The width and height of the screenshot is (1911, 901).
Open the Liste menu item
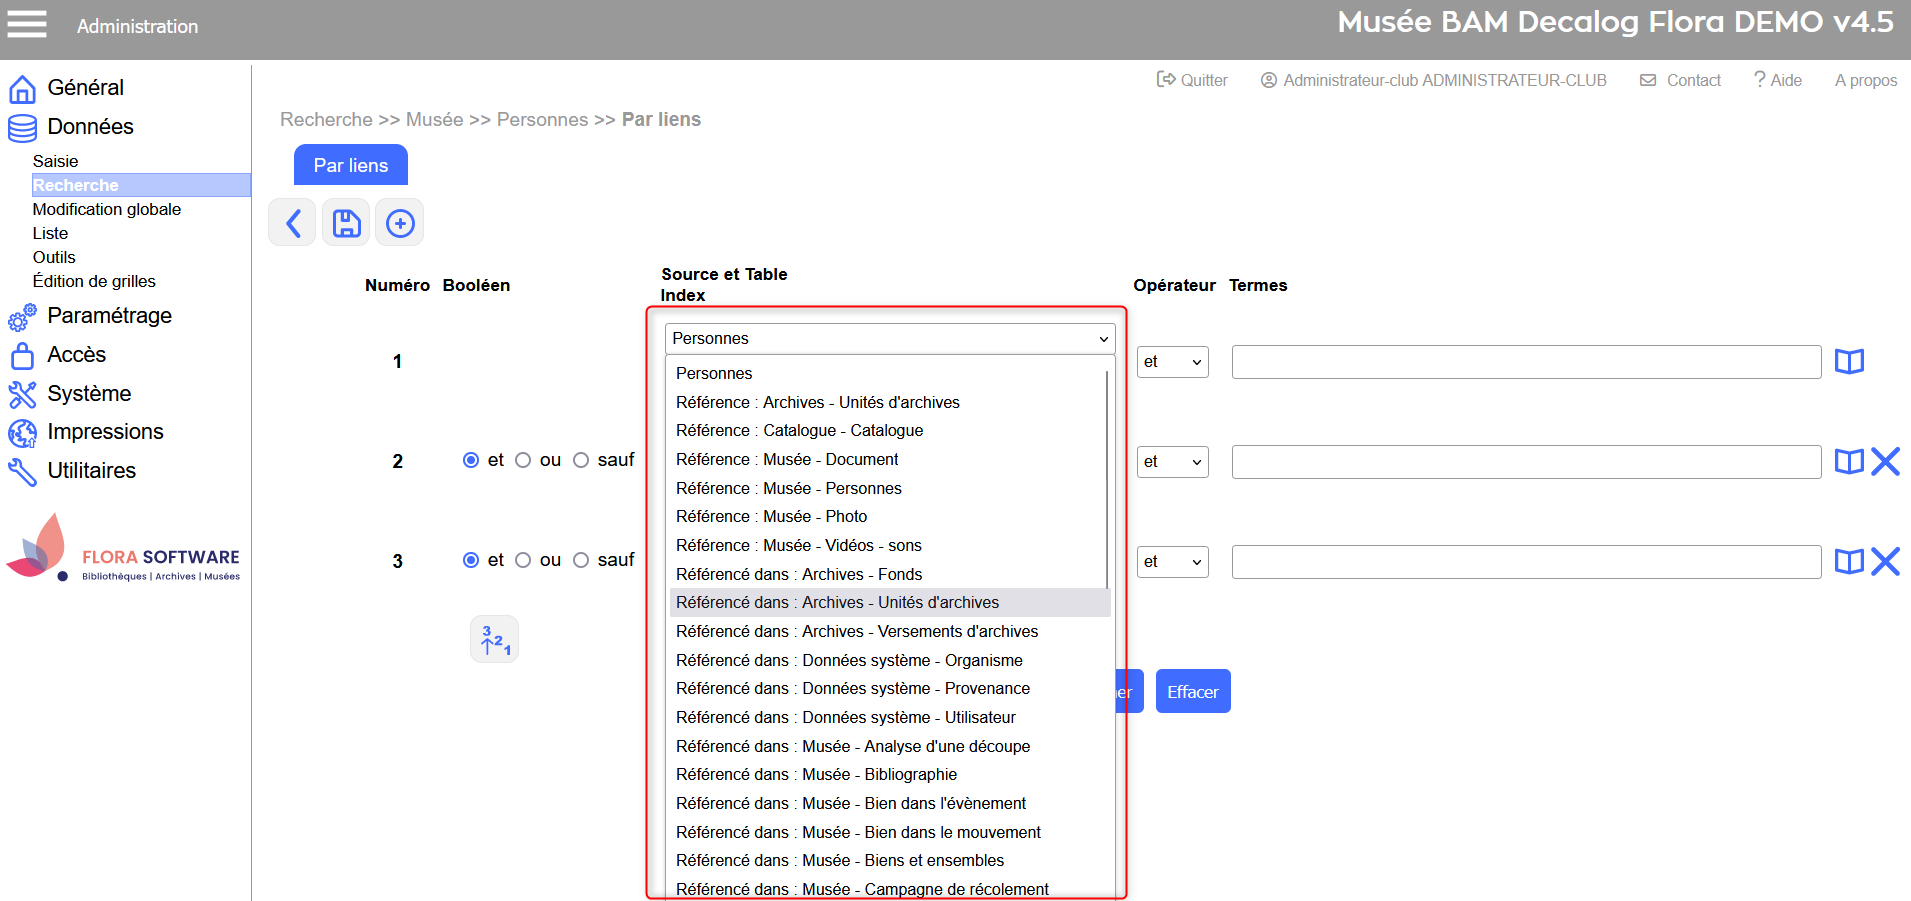click(50, 233)
